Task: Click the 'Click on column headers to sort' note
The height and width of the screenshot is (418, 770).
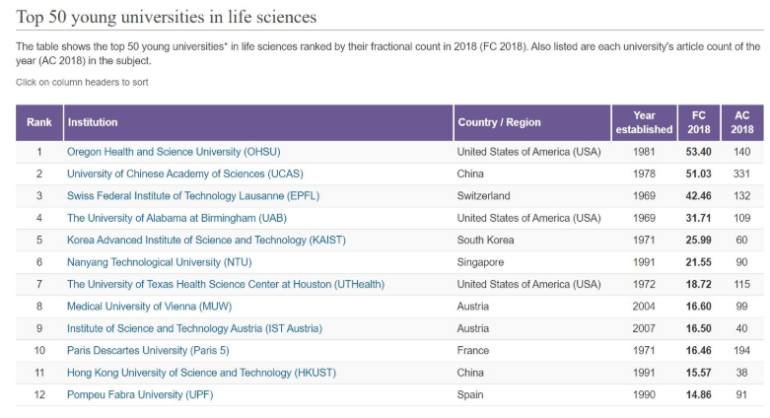Action: (x=82, y=83)
